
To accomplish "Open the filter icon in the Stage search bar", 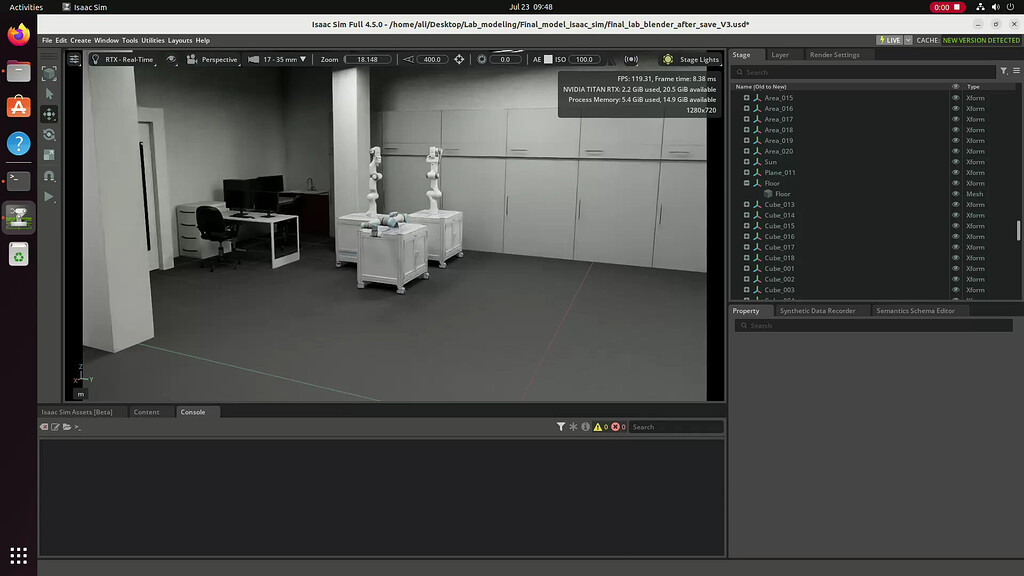I will coord(1001,71).
